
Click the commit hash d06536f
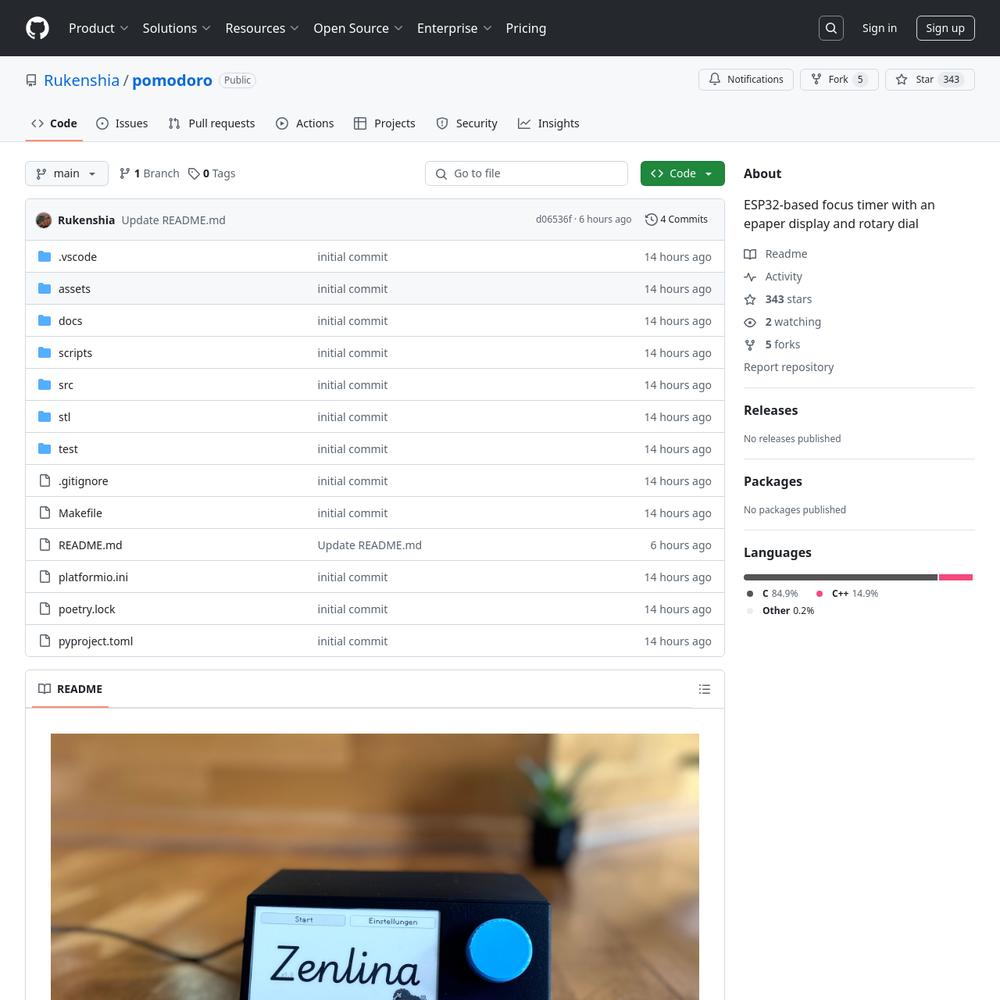tap(554, 219)
